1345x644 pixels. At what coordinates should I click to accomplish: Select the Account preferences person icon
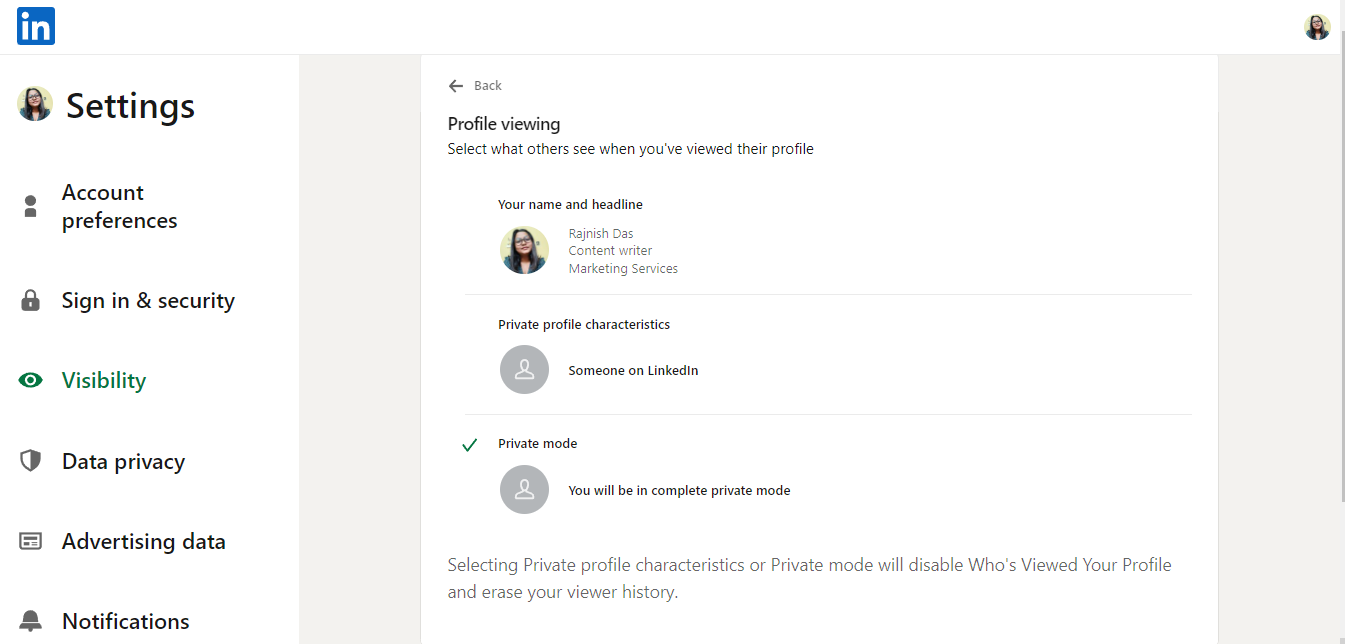click(29, 205)
